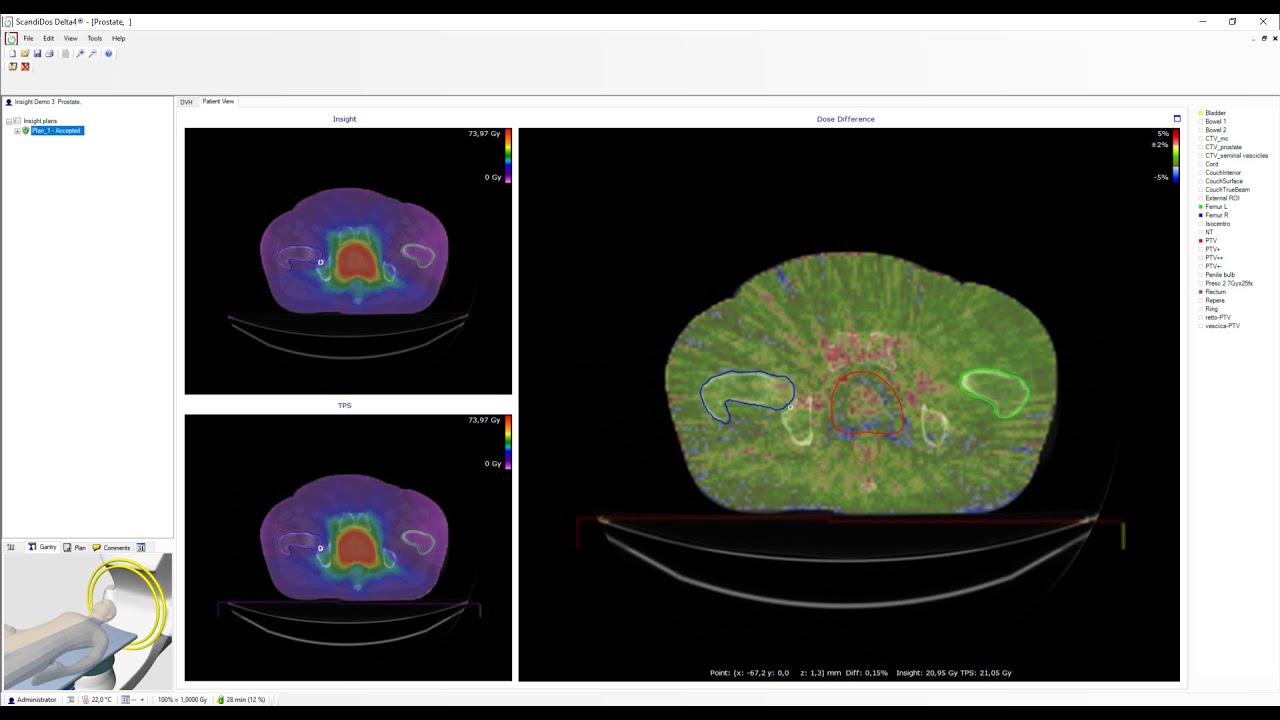This screenshot has height=720, width=1280.
Task: Click the device icon left of temperature
Action: [70, 700]
